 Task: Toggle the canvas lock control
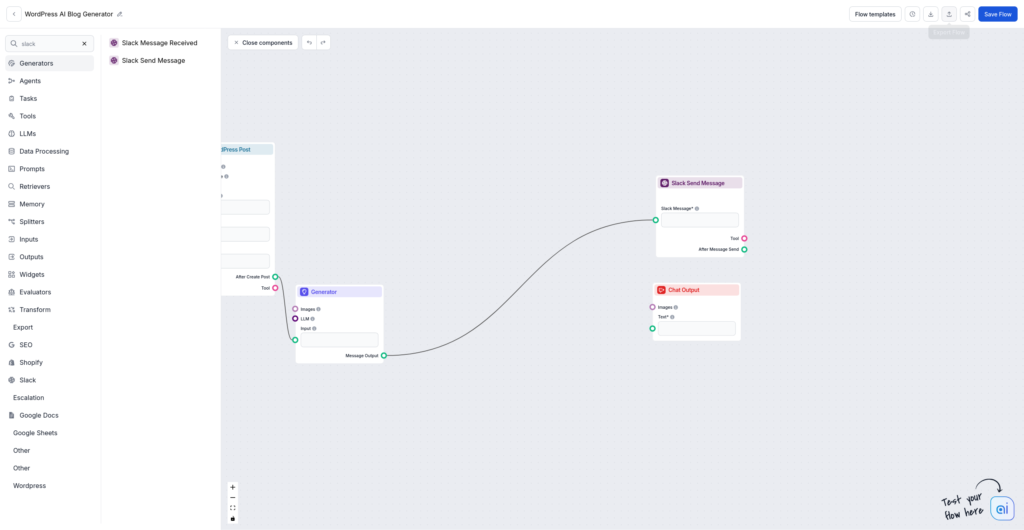233,518
